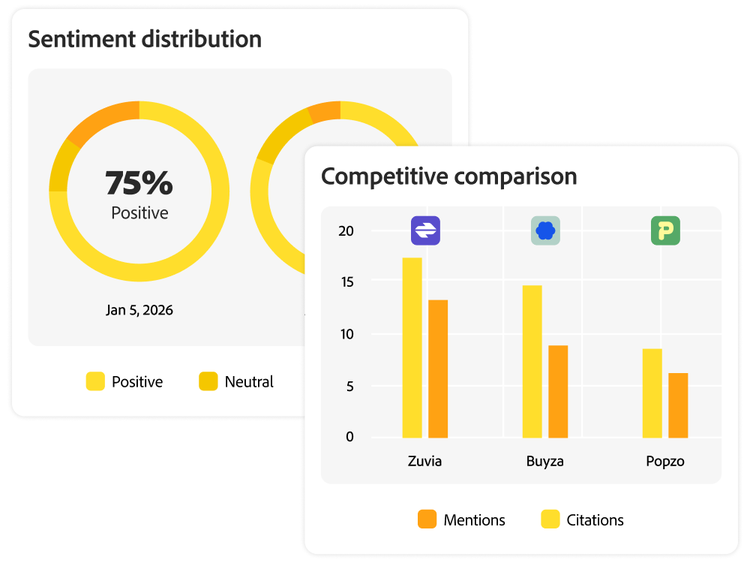This screenshot has height=563, width=750.
Task: Select the Zuvia citations yellow bar
Action: 412,347
